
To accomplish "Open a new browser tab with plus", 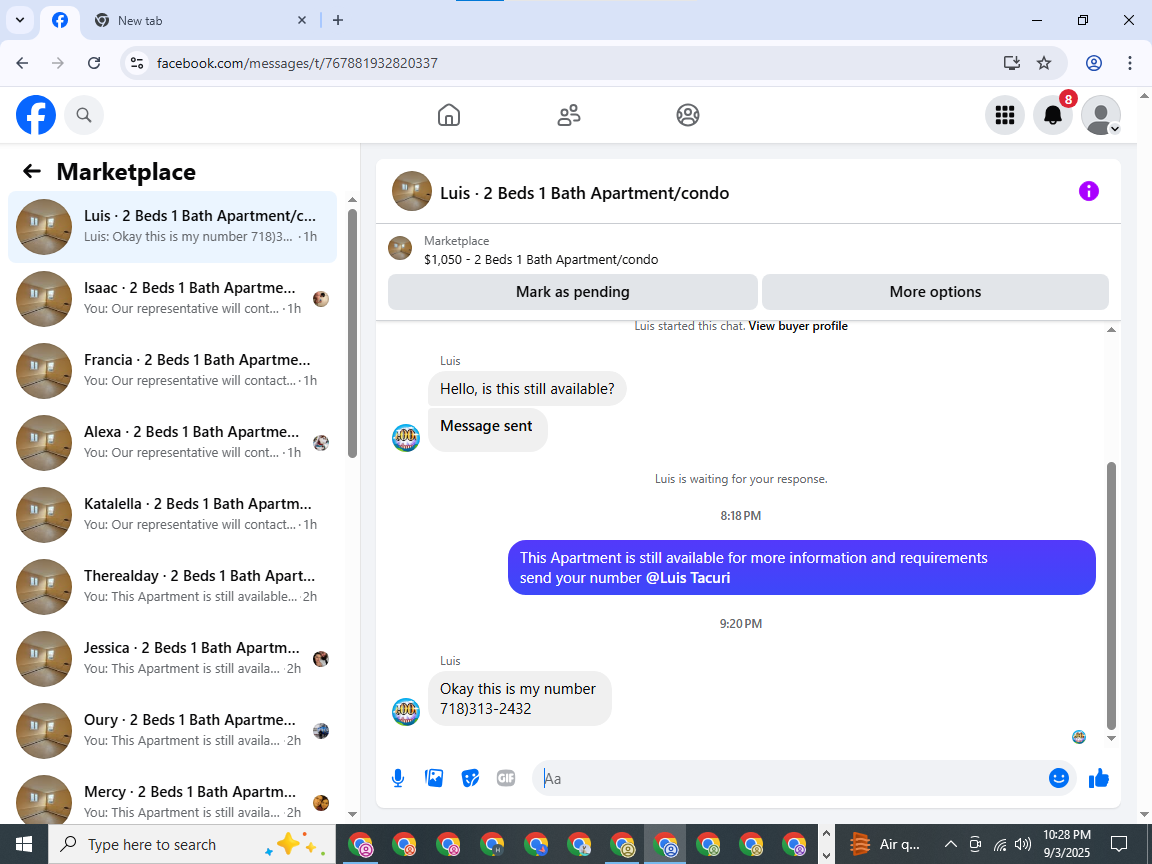I will point(338,21).
